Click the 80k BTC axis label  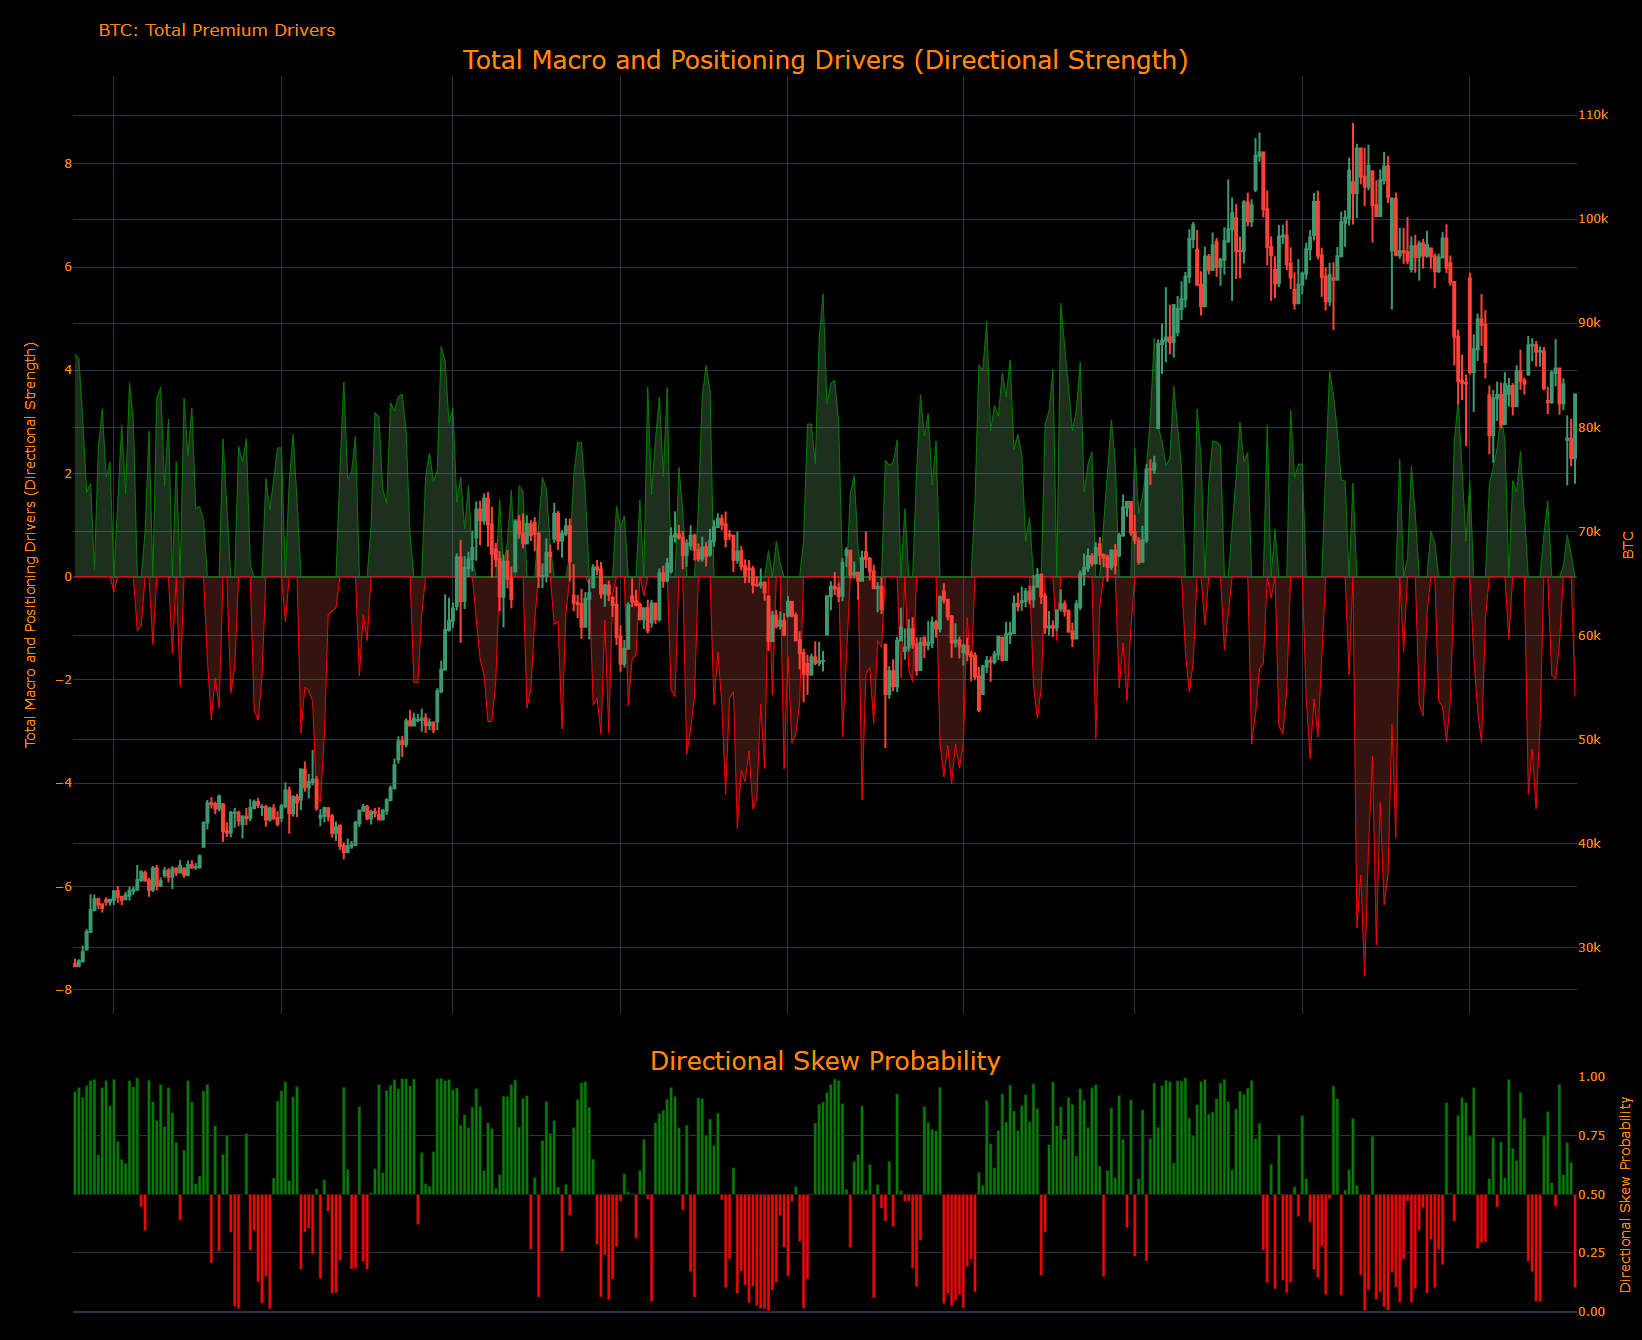(1590, 428)
